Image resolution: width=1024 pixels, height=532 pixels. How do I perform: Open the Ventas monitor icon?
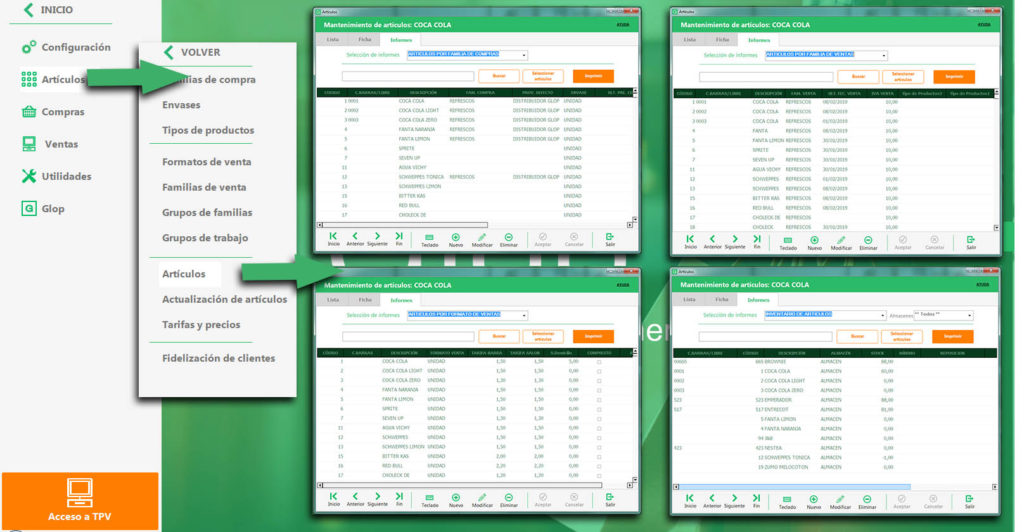[29, 144]
